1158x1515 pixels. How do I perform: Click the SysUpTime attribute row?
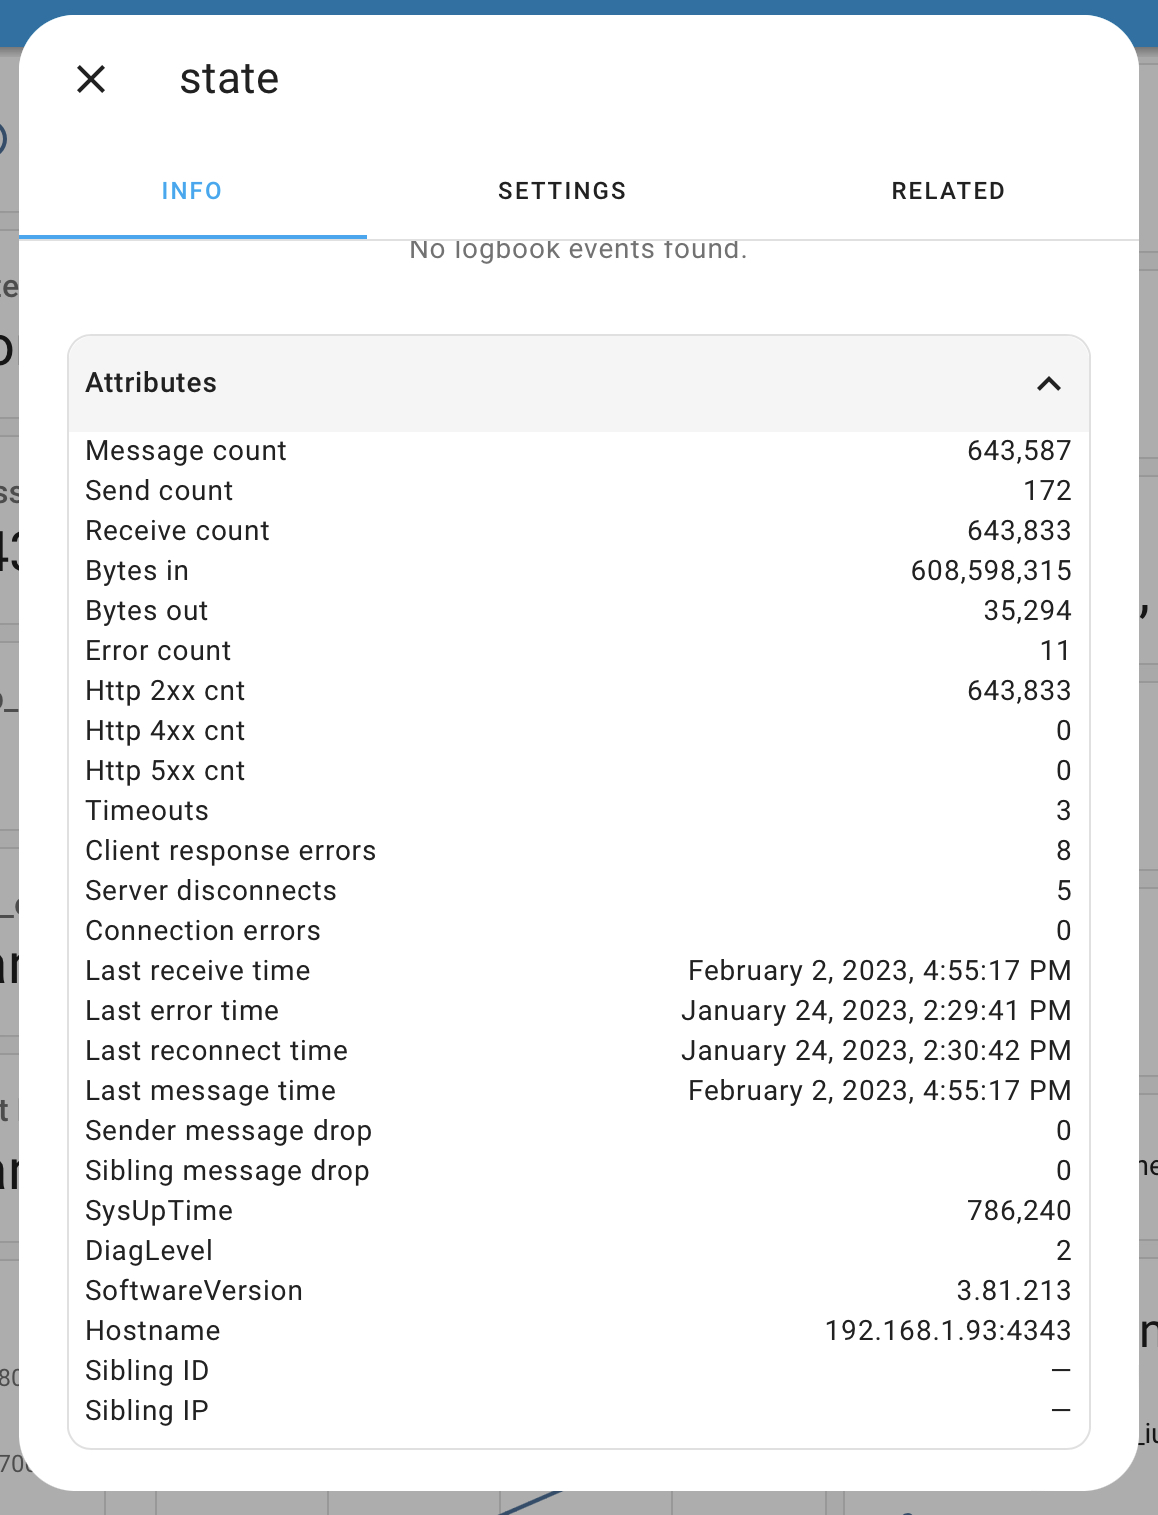click(x=159, y=1211)
